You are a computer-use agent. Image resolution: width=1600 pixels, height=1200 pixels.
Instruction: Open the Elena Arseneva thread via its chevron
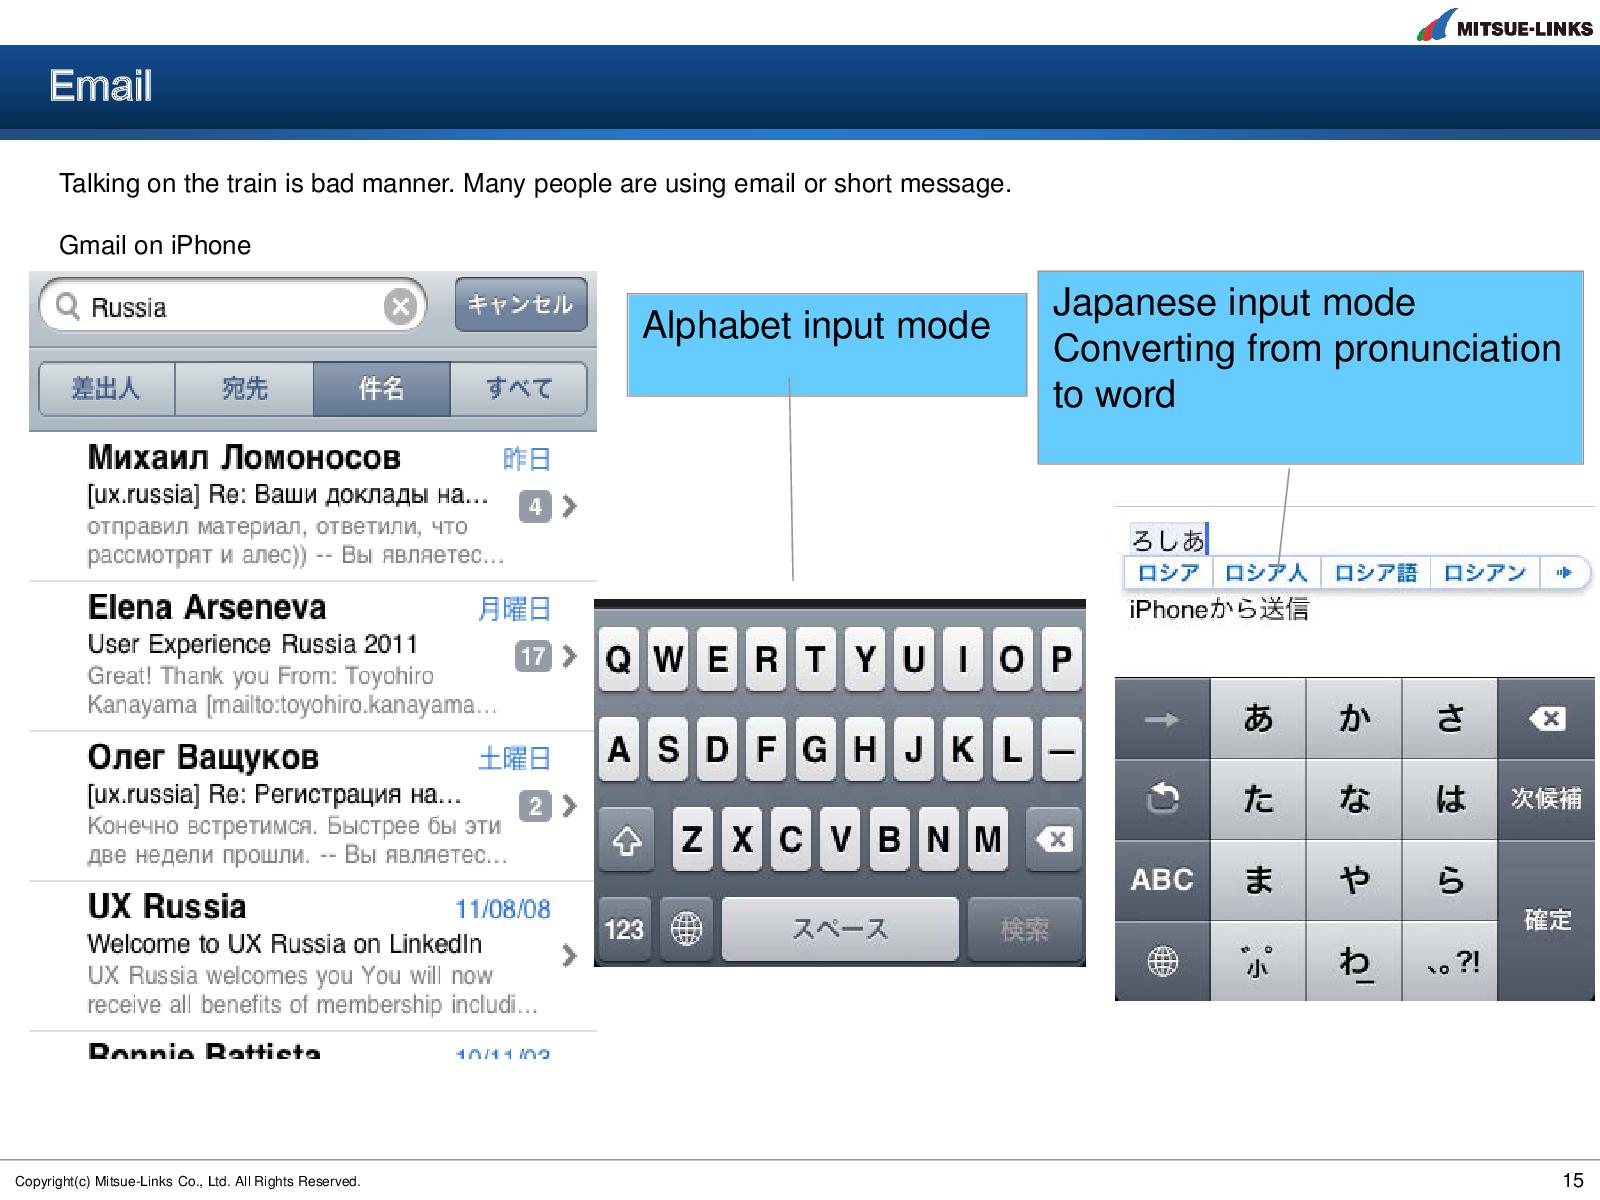coord(569,656)
